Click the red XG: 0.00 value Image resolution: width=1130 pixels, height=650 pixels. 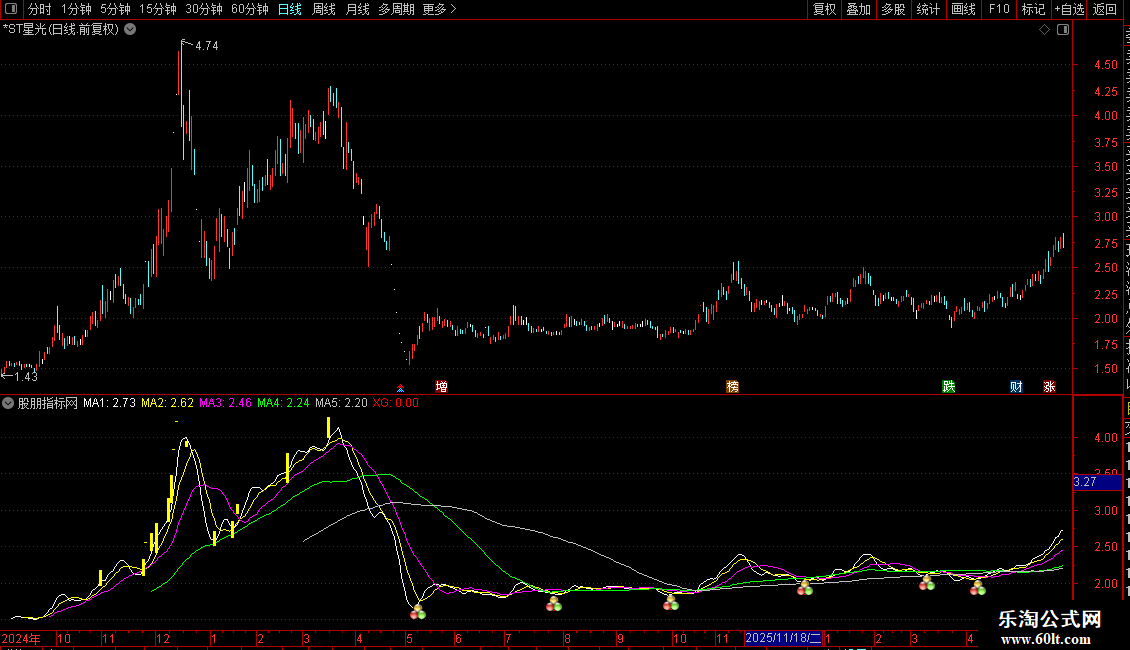(396, 404)
